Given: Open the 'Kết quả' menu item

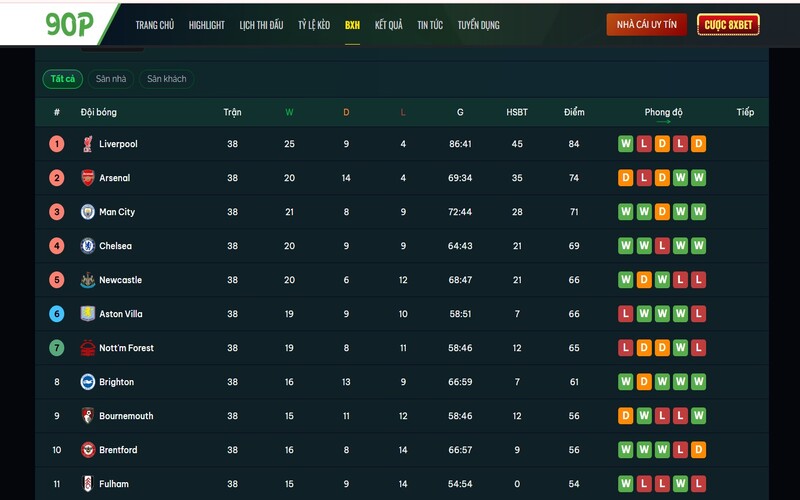Looking at the screenshot, I should pos(388,25).
